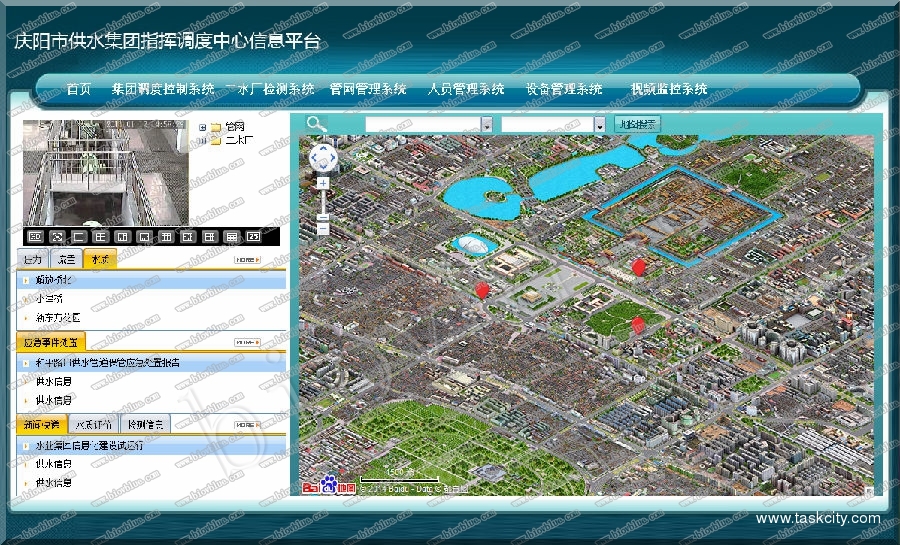The width and height of the screenshot is (900, 545).
Task: Click the first icon in the video toolbar
Action: [x=35, y=236]
